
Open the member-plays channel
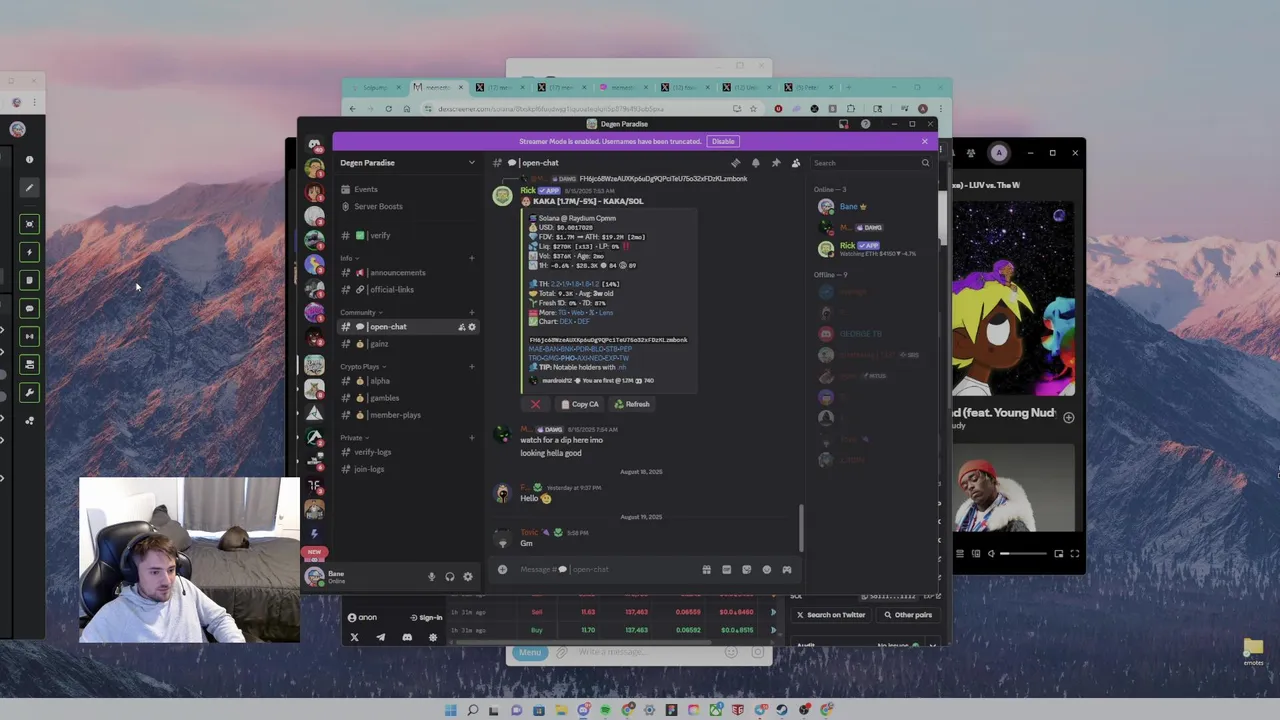tap(407, 415)
